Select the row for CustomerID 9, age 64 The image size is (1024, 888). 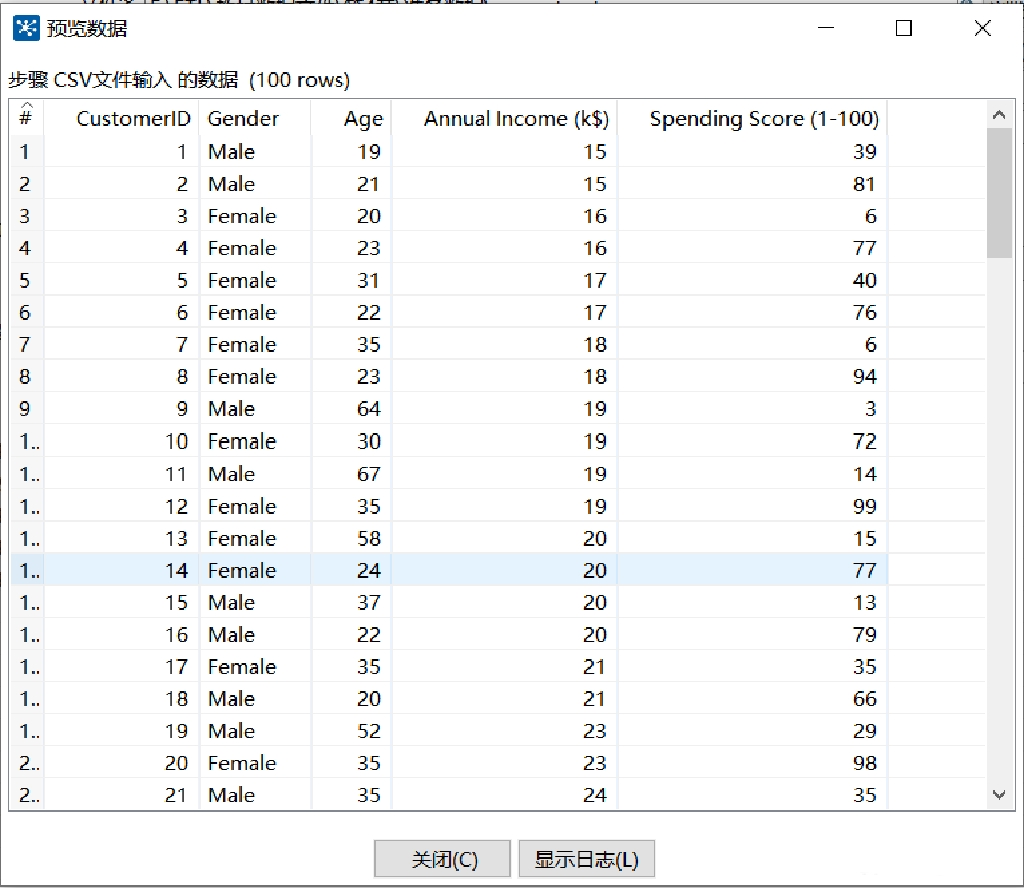[x=400, y=409]
